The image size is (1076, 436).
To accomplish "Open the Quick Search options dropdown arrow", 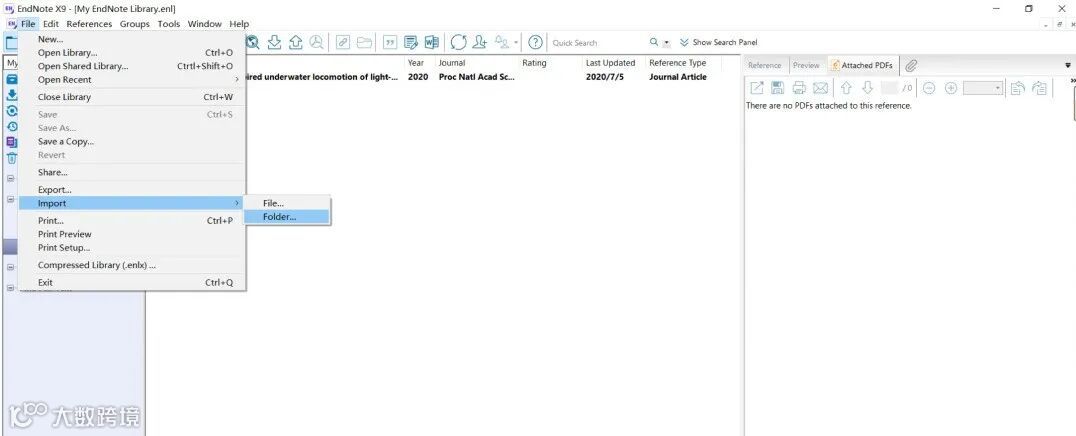I will pyautogui.click(x=667, y=43).
